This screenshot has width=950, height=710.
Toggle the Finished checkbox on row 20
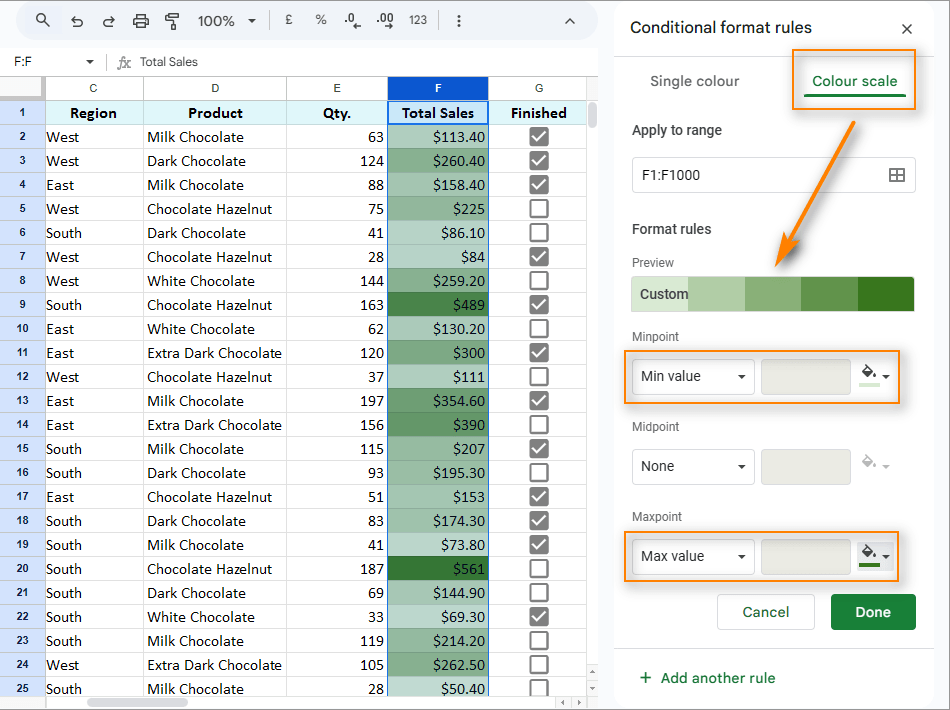click(539, 569)
